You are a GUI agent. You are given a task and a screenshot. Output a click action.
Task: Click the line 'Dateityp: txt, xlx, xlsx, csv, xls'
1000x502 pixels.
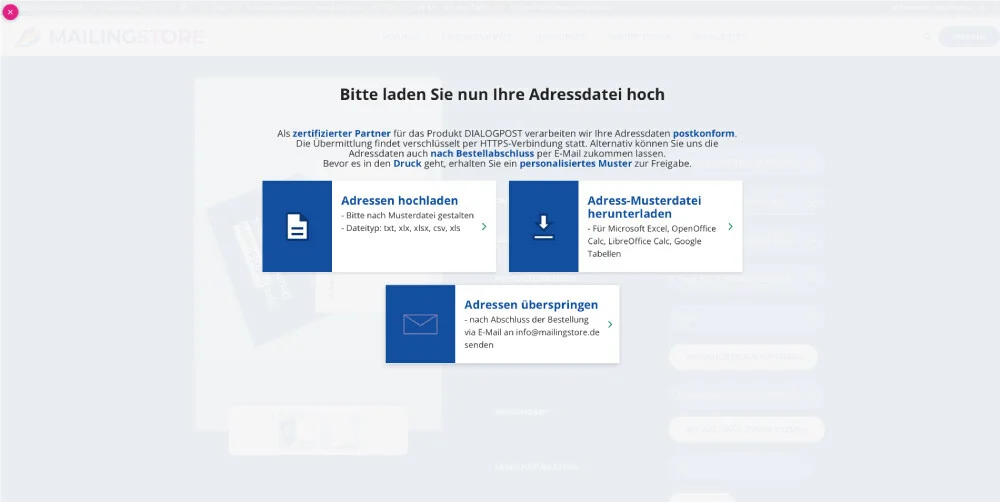point(401,228)
